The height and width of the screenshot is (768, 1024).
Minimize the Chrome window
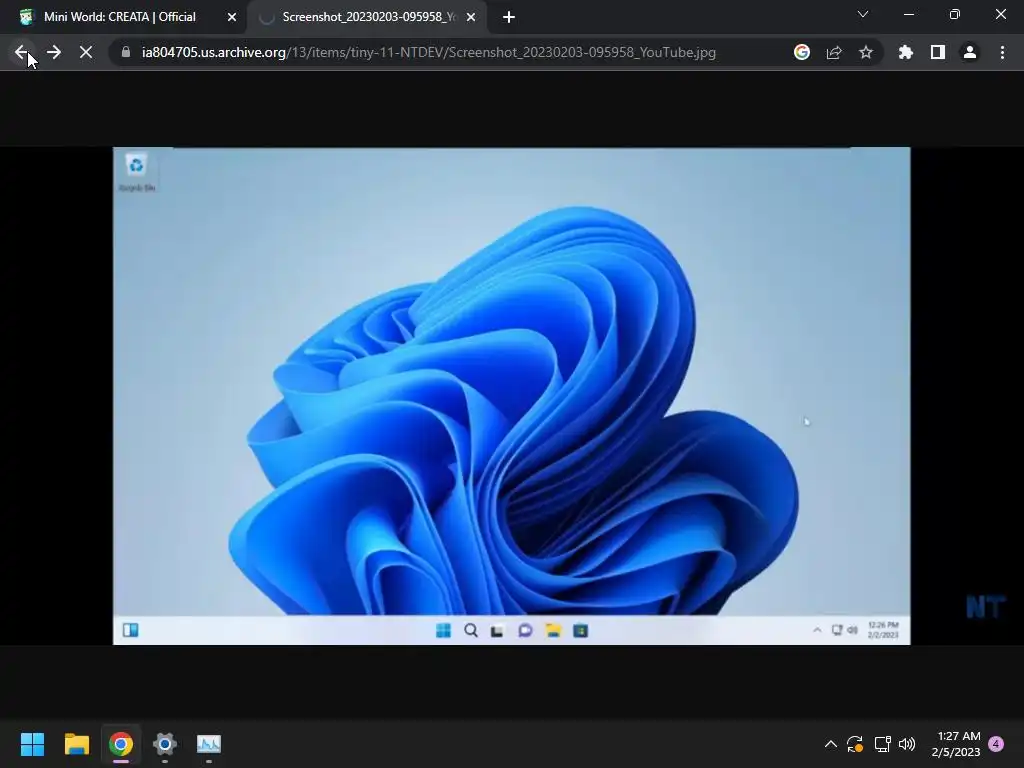pos(908,14)
